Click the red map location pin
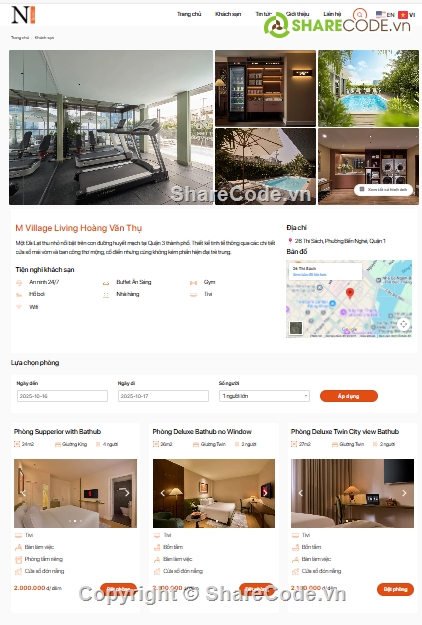 click(350, 293)
